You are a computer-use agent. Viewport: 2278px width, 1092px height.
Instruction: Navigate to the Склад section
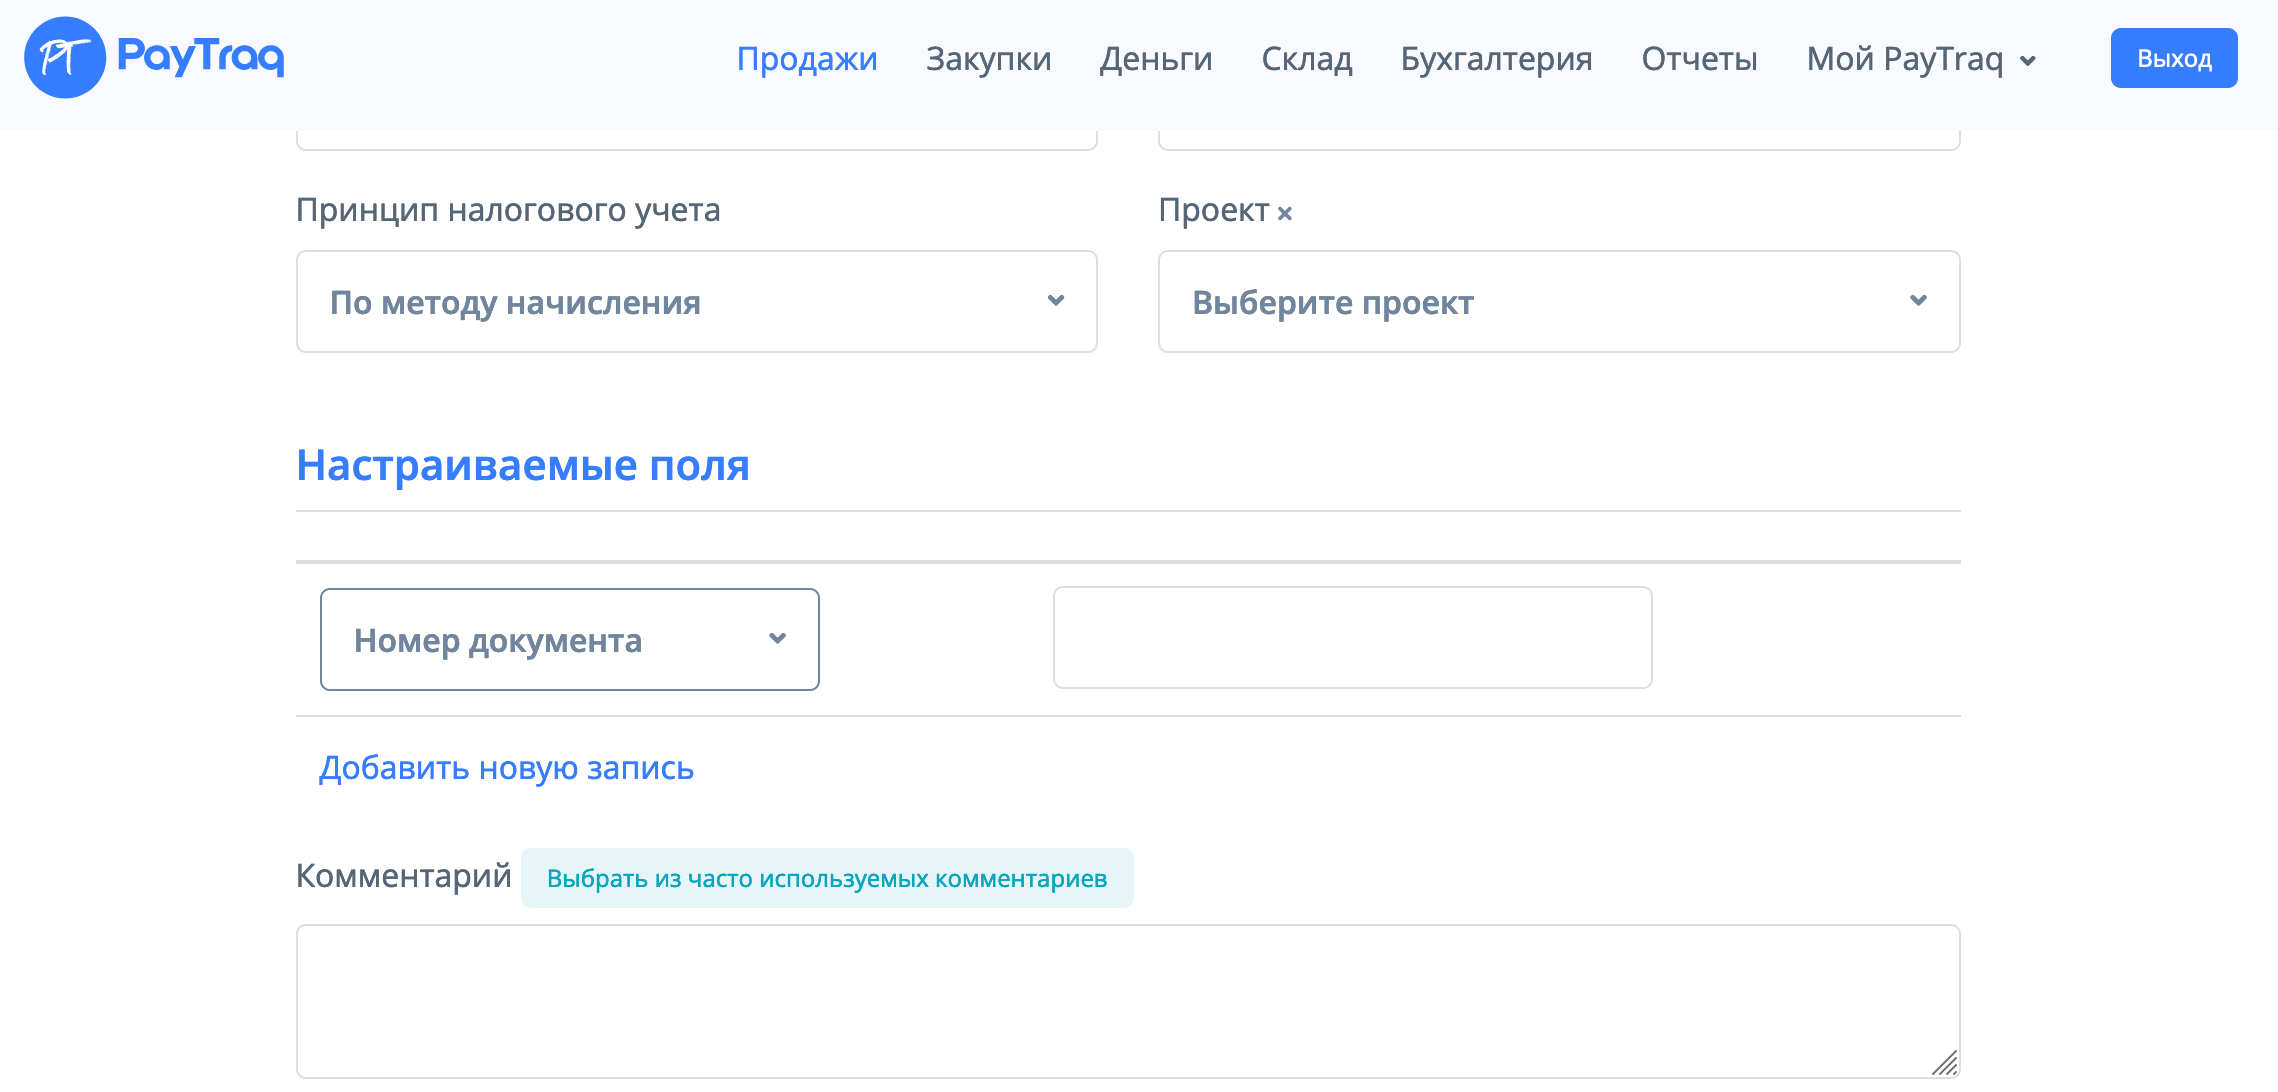coord(1306,59)
